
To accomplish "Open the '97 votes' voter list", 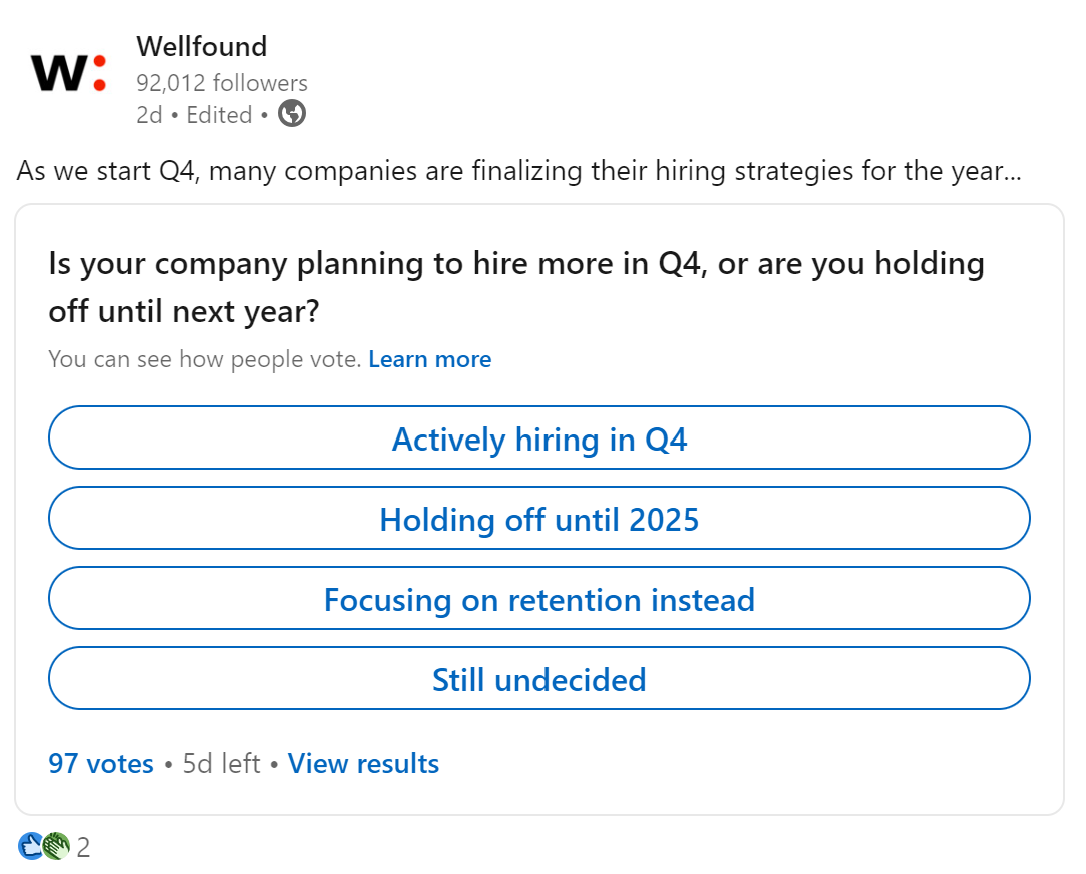I will pyautogui.click(x=101, y=764).
